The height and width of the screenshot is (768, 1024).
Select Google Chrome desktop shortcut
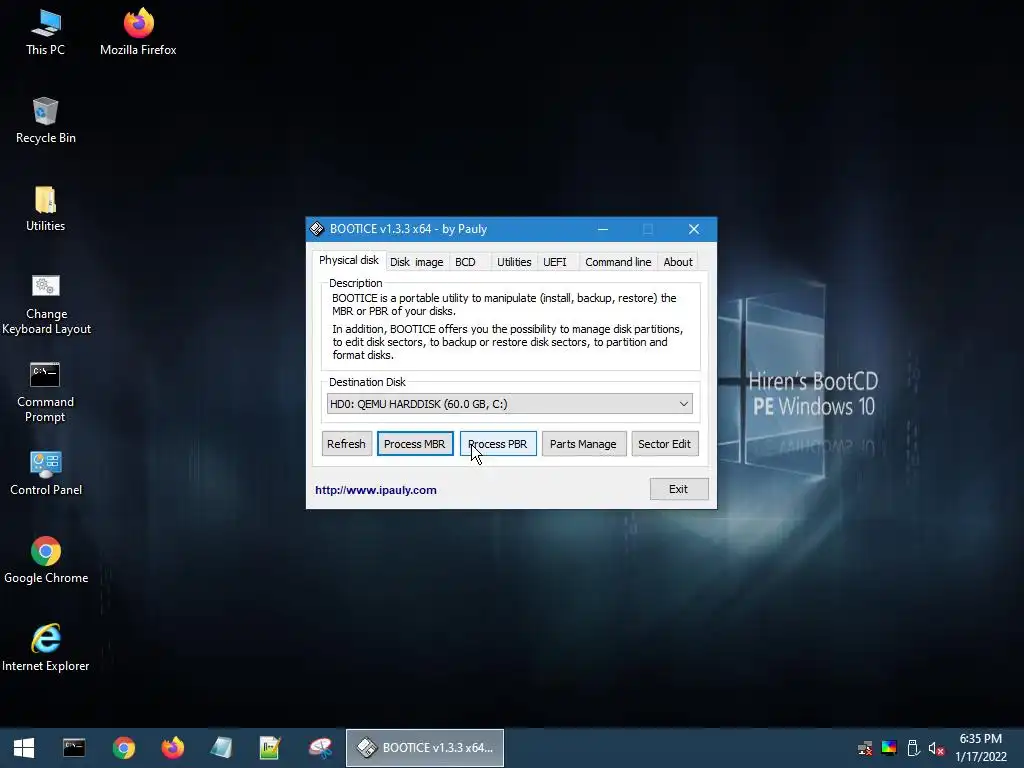(x=46, y=560)
